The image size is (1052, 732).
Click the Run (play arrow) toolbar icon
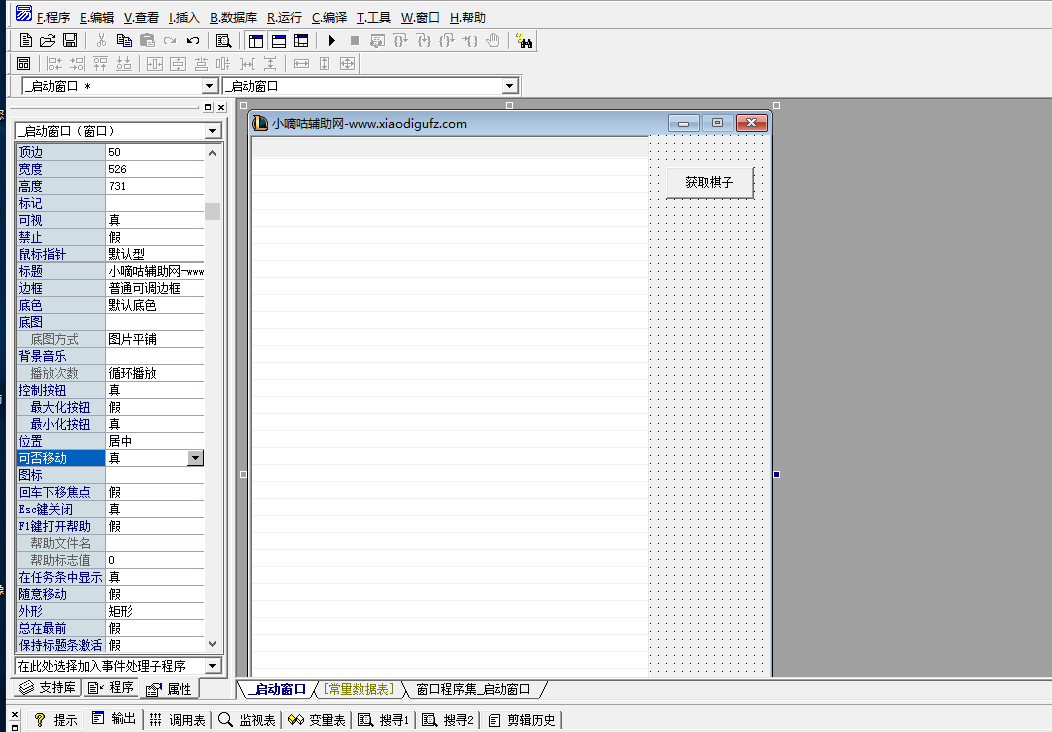(x=331, y=41)
